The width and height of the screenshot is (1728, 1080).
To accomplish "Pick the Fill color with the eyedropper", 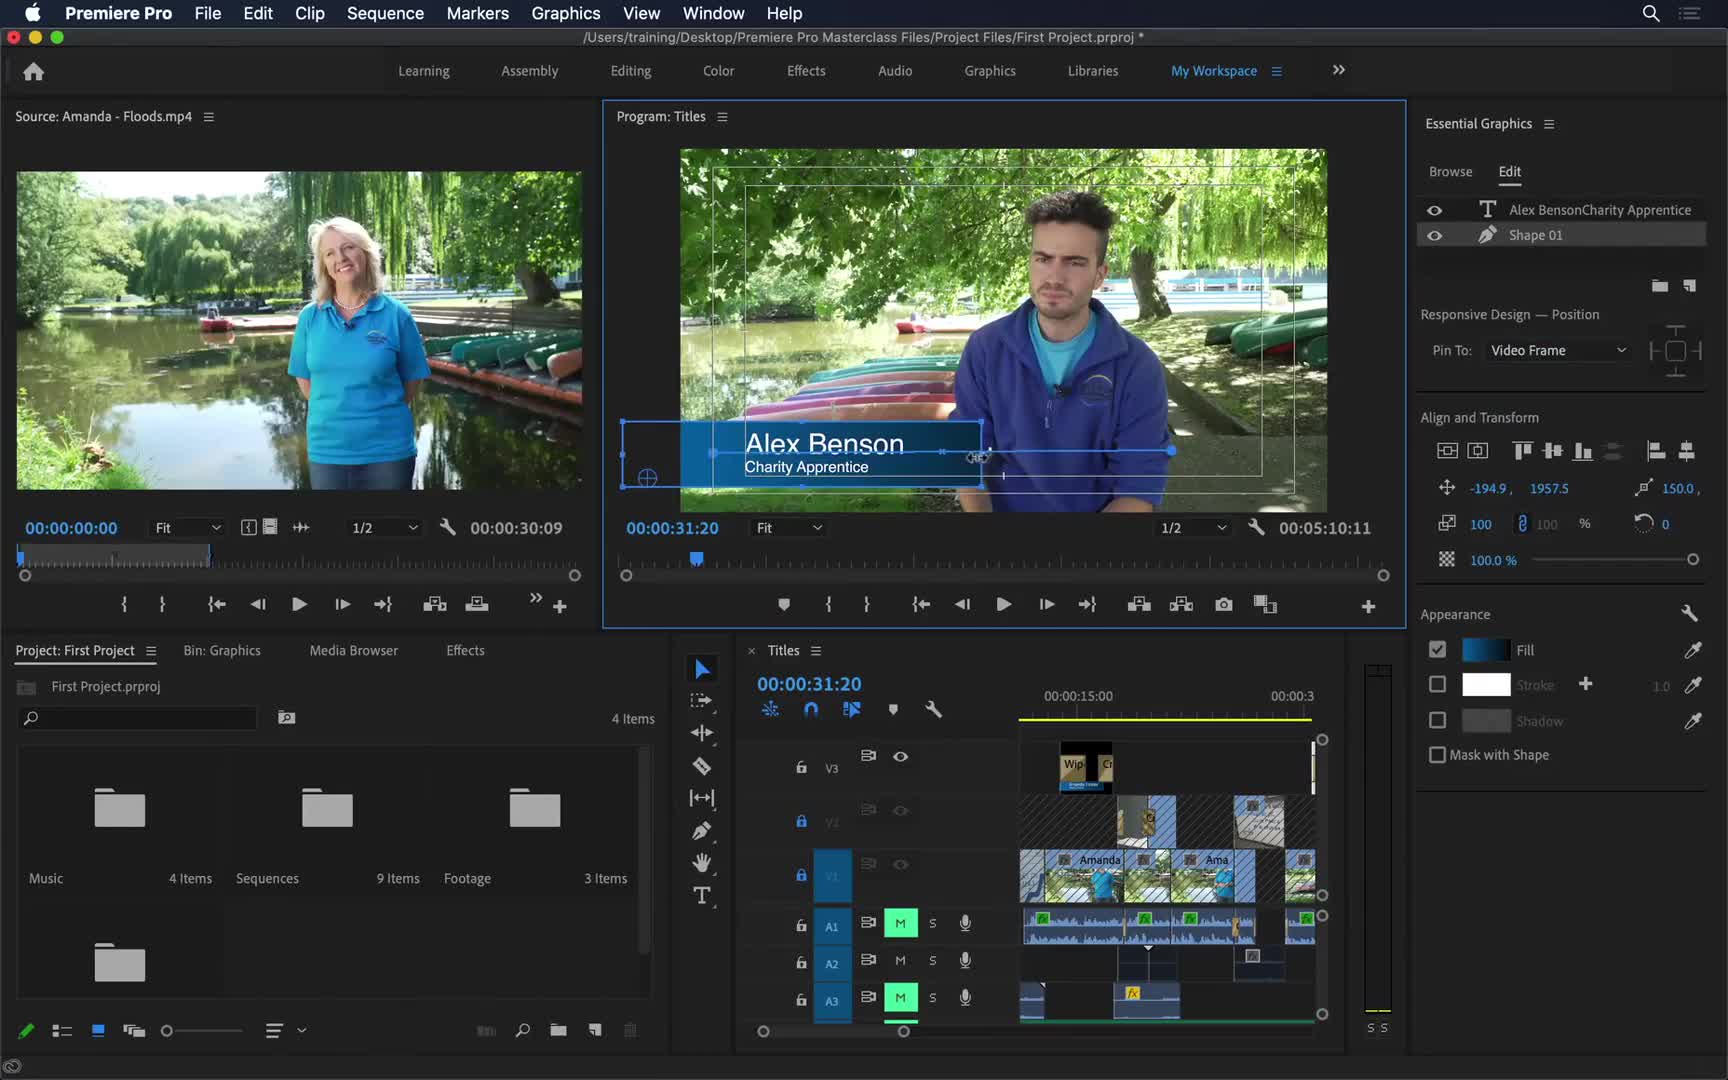I will tap(1693, 650).
